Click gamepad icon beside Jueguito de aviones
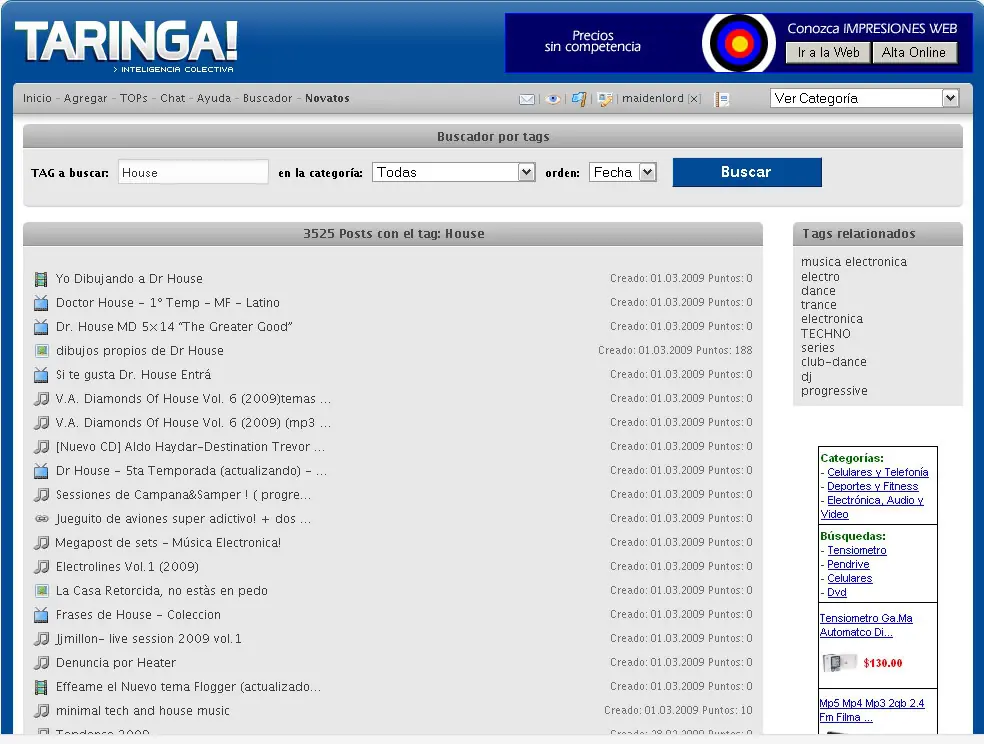The height and width of the screenshot is (744, 984). pyautogui.click(x=41, y=519)
